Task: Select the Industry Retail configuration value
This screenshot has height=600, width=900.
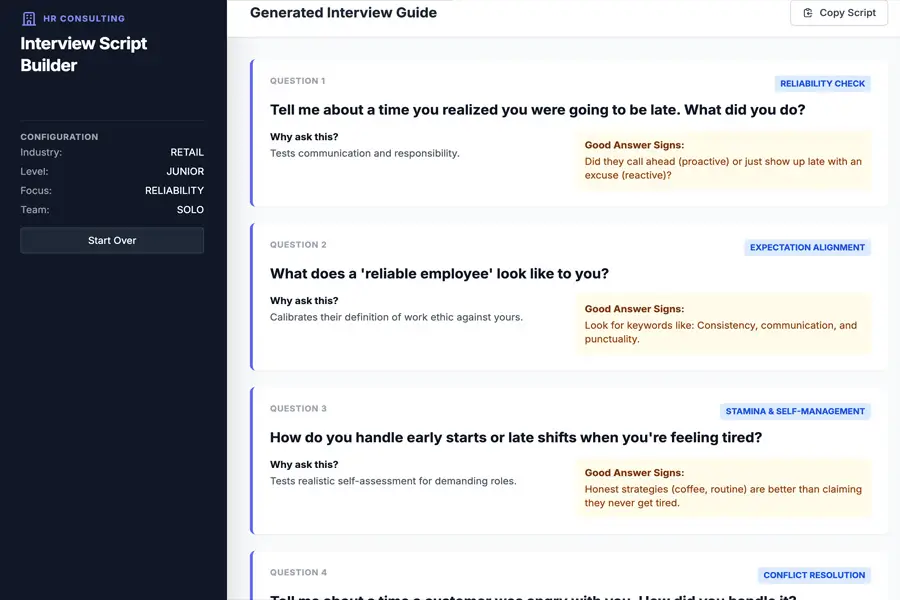Action: (186, 153)
